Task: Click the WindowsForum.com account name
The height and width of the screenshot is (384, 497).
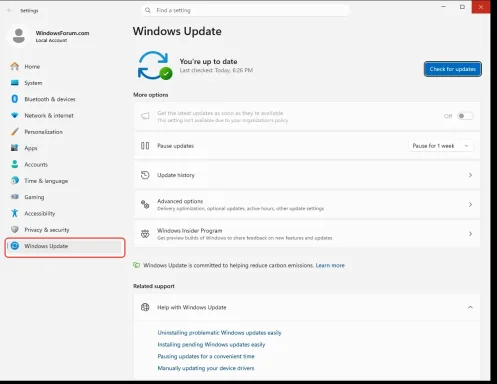Action: [62, 33]
